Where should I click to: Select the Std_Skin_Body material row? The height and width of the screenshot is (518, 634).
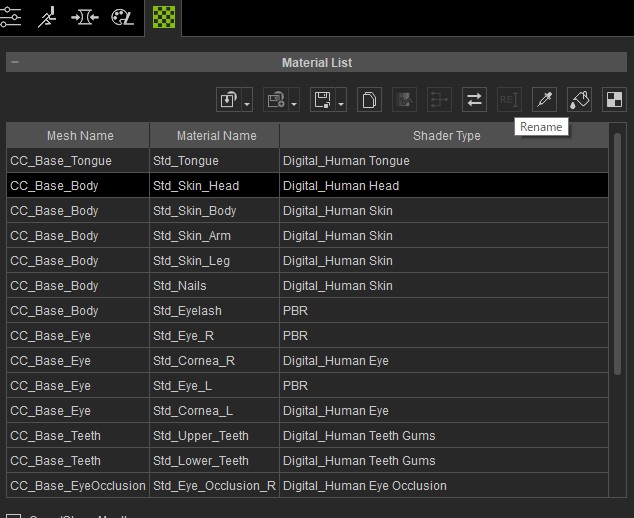pos(195,211)
